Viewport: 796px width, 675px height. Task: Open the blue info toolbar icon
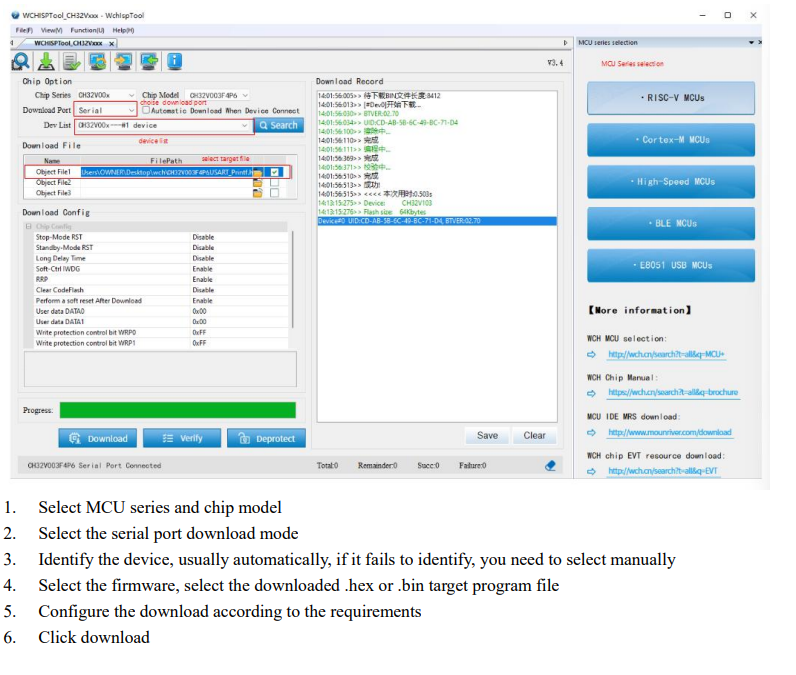tap(174, 62)
